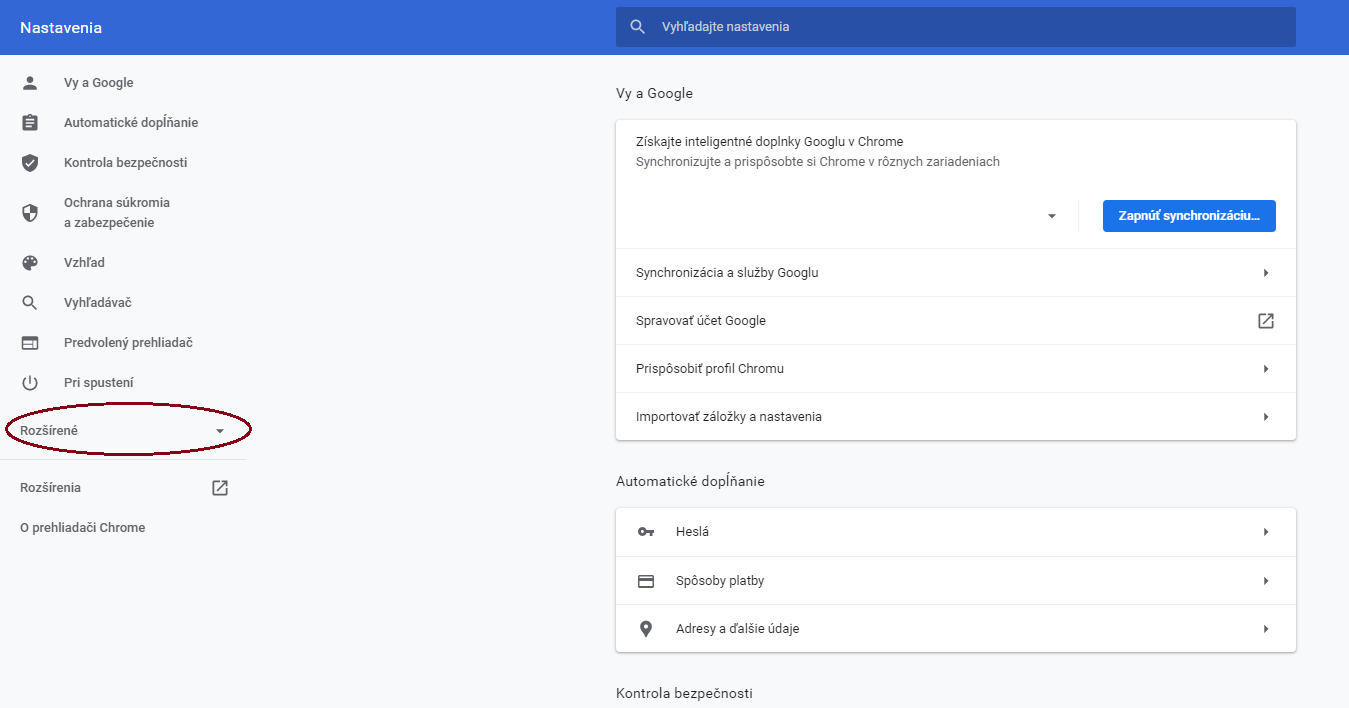
Task: Open O prehliadači Chrome
Action: 82,528
